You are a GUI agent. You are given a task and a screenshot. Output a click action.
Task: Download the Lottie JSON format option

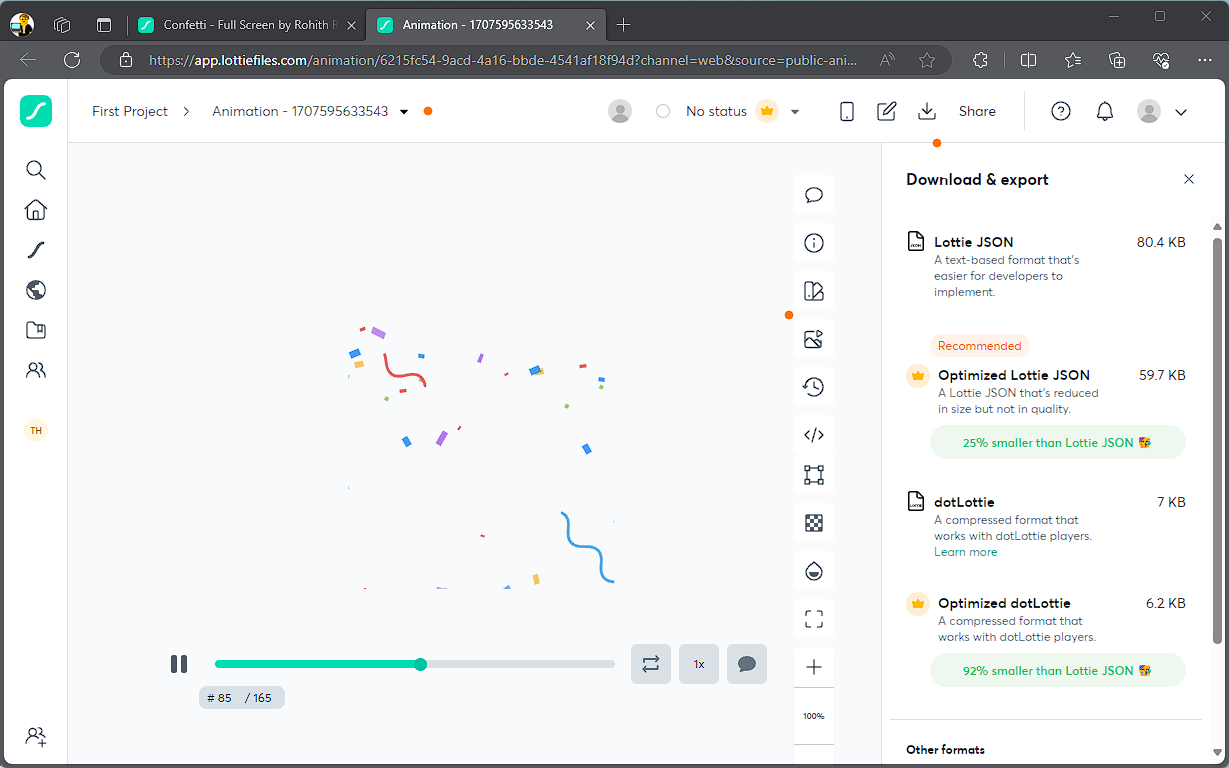tap(1045, 265)
